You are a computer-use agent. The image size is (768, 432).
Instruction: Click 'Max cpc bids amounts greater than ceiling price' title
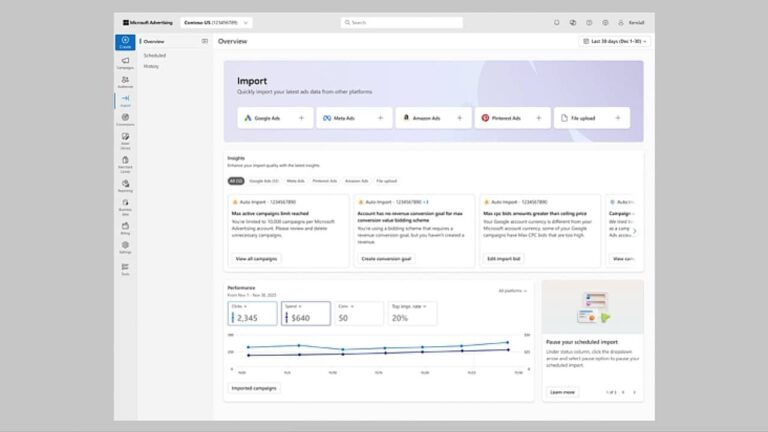(535, 214)
